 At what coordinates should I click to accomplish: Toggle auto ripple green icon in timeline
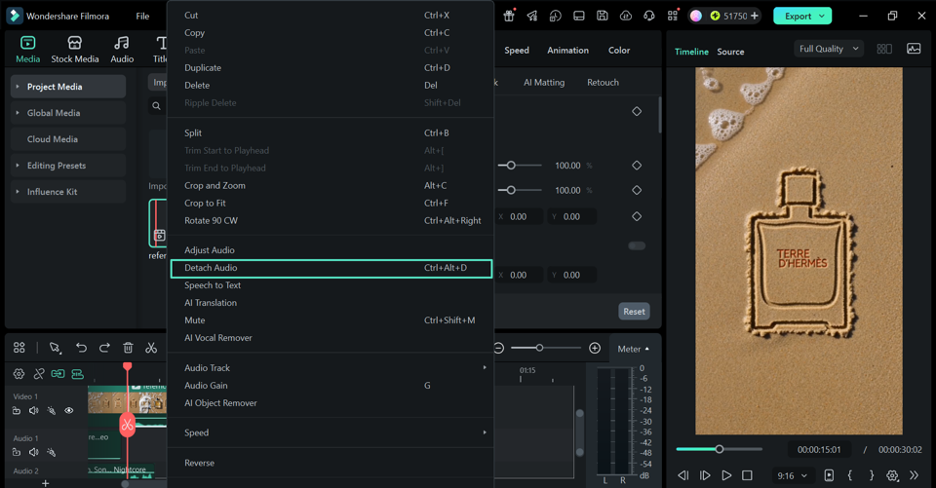[x=58, y=374]
